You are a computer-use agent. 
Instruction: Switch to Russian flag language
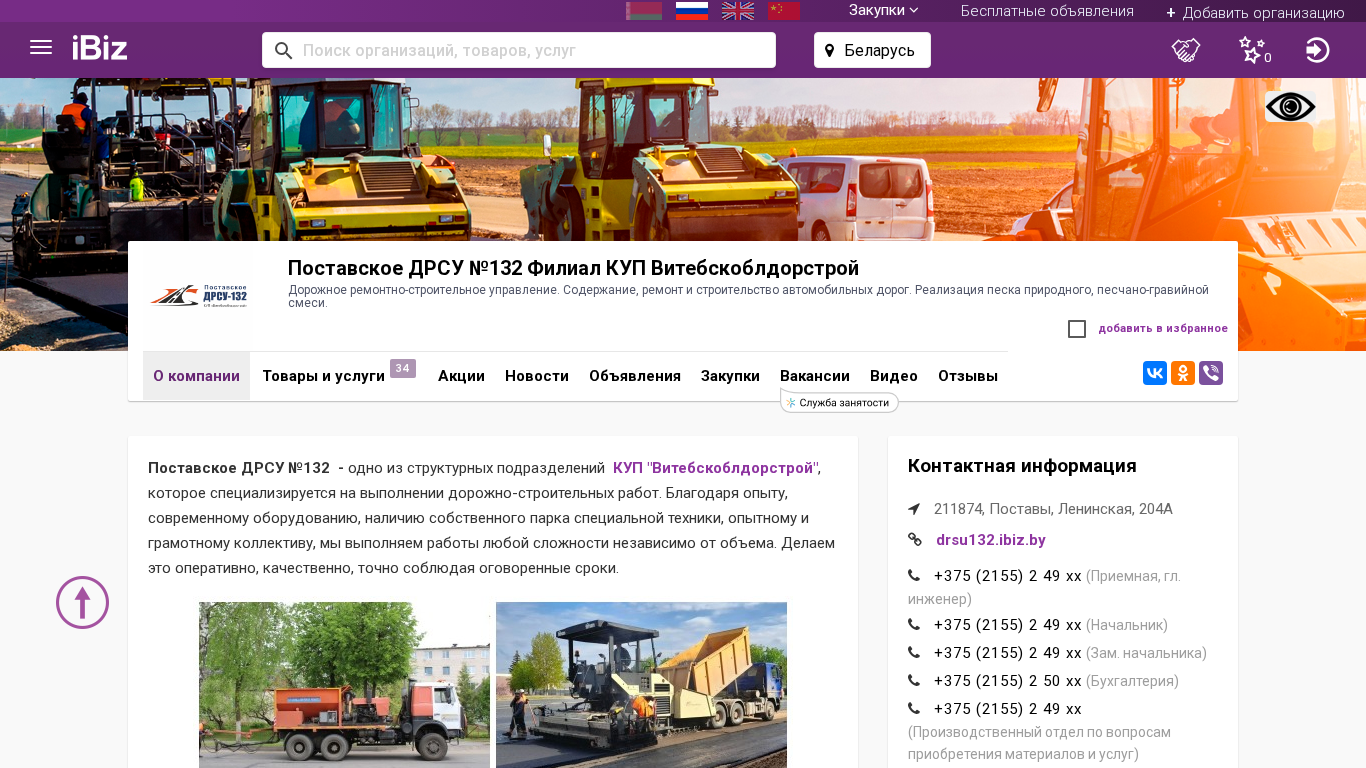pyautogui.click(x=692, y=11)
